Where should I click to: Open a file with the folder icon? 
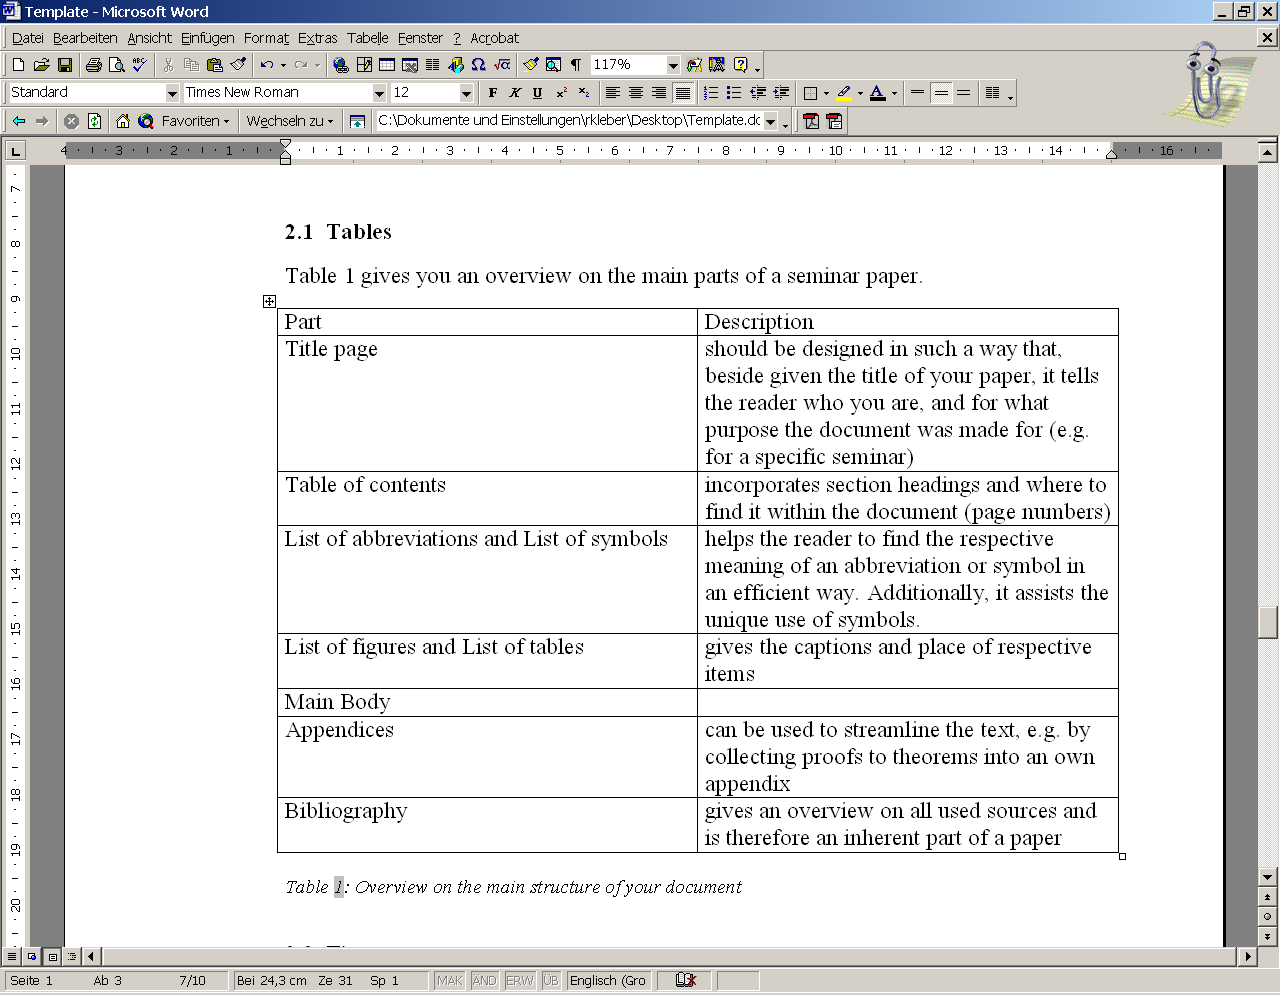tap(41, 65)
